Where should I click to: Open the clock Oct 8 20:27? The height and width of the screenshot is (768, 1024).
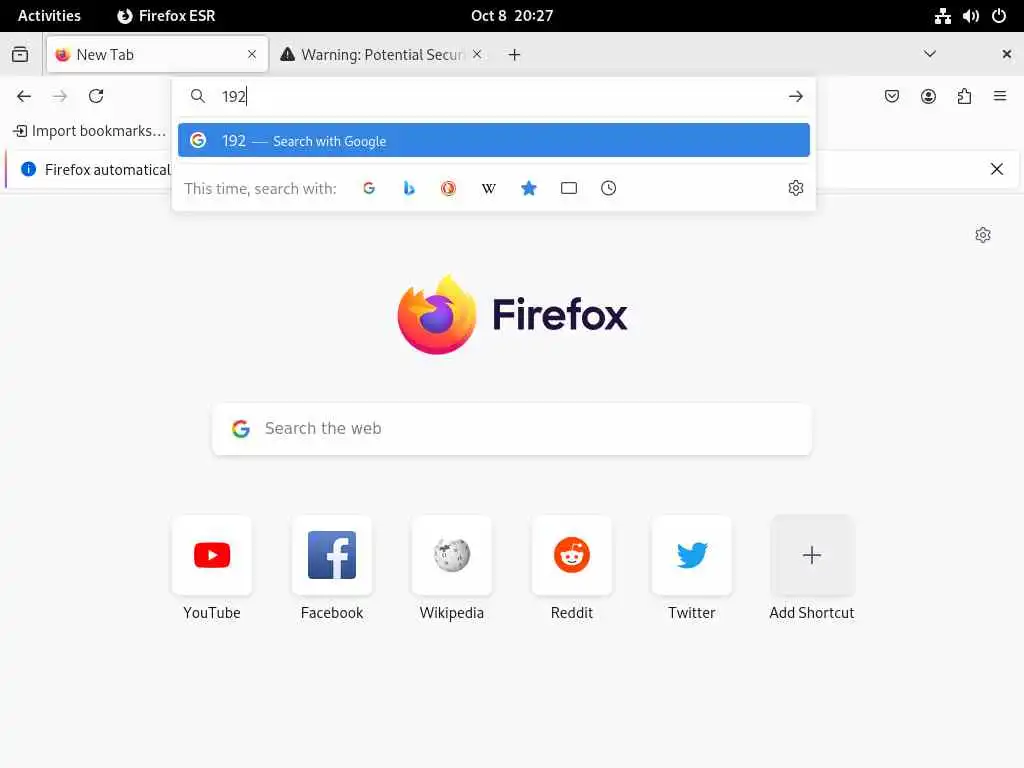tap(512, 16)
